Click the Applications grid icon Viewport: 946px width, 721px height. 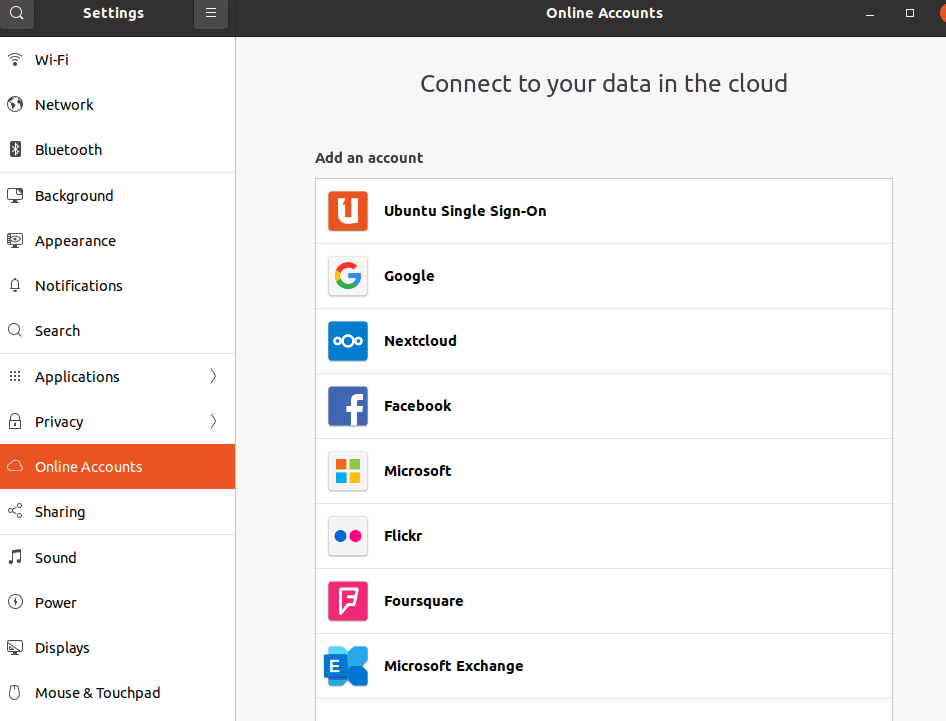(x=15, y=376)
